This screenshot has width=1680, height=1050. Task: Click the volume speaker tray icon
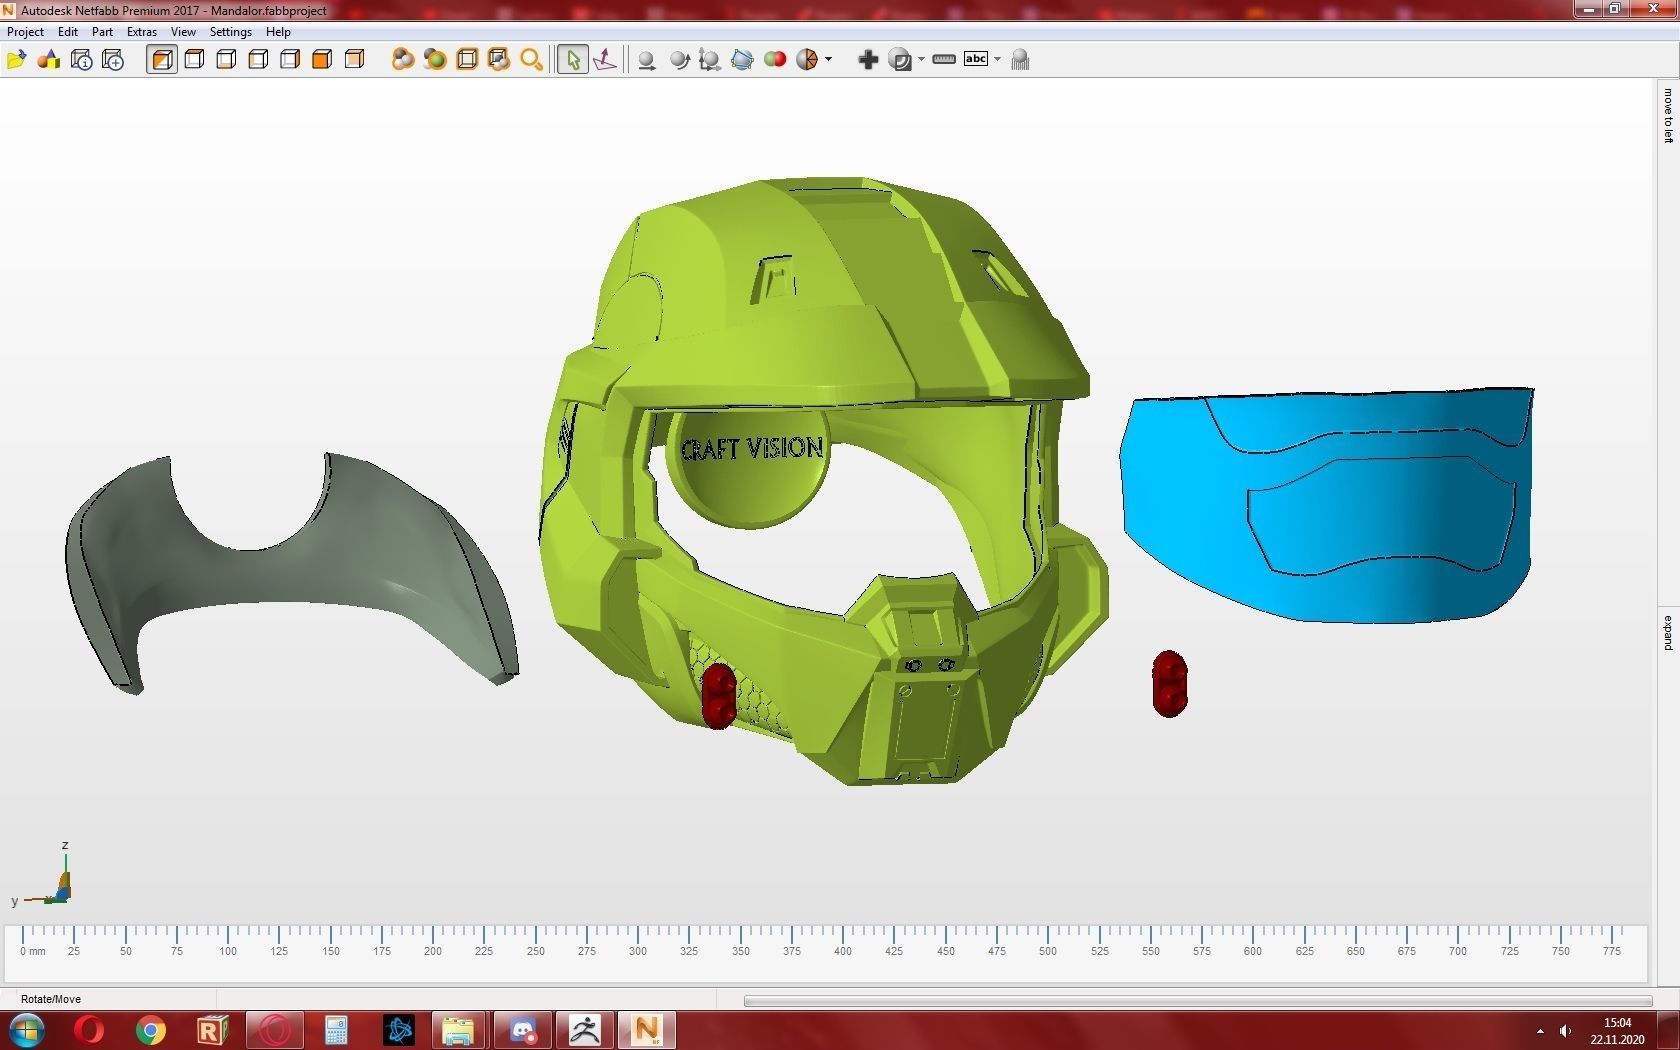point(1565,1031)
